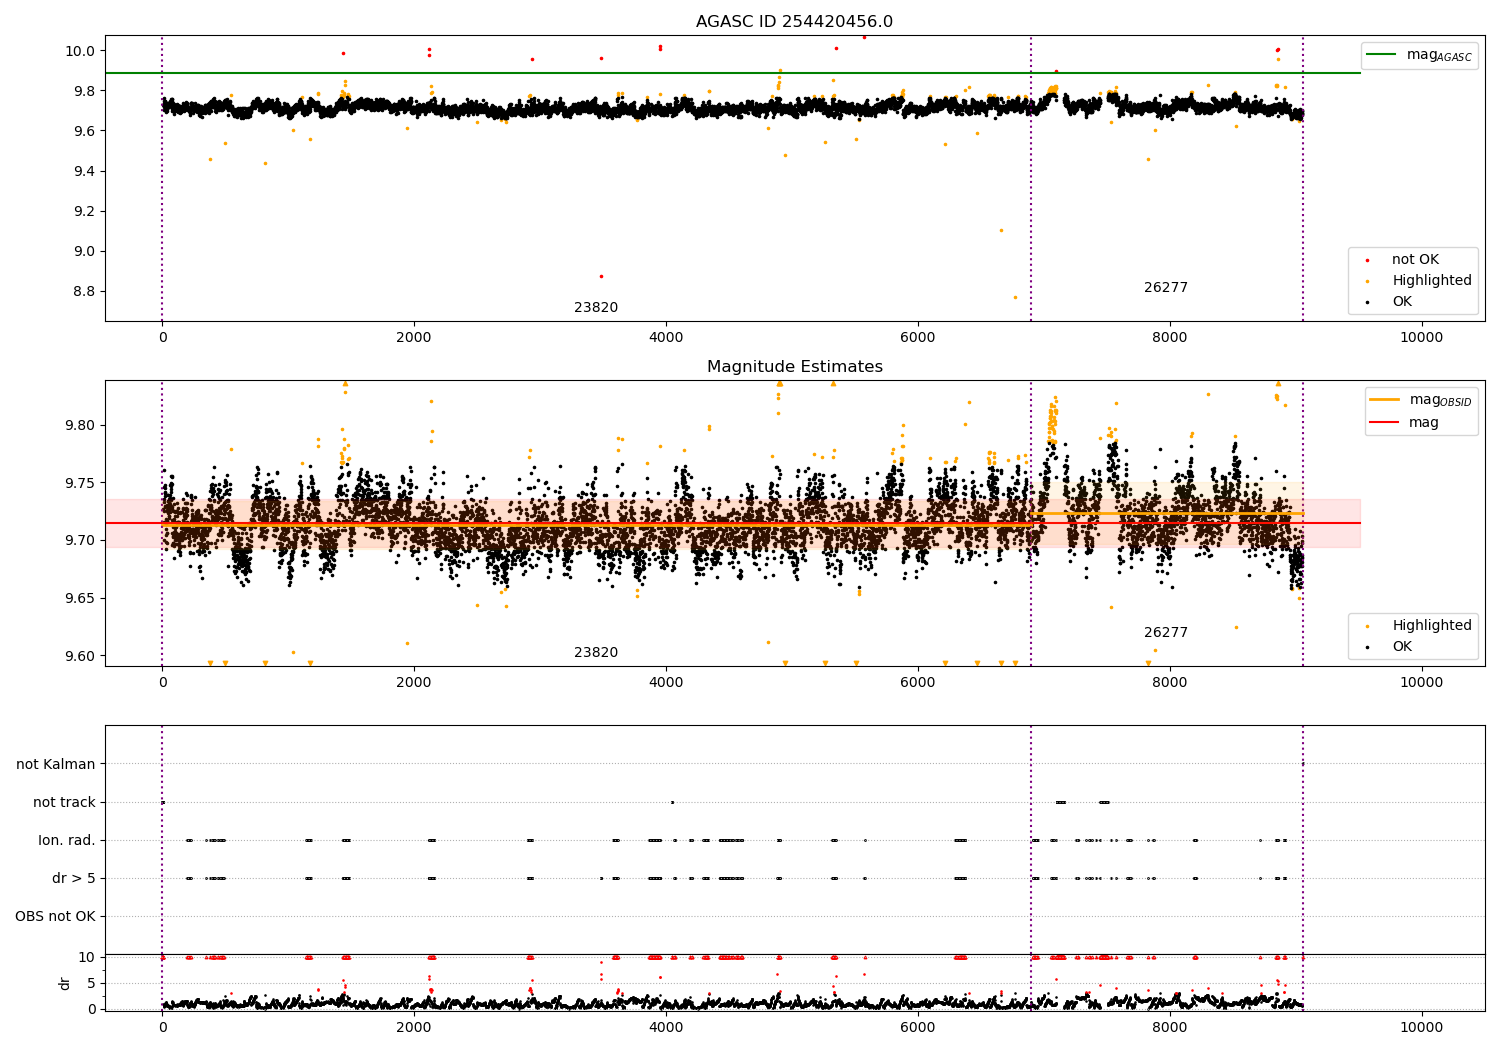Click the '26277' annotation in top plot
This screenshot has height=1050, width=1500.
(x=1166, y=288)
